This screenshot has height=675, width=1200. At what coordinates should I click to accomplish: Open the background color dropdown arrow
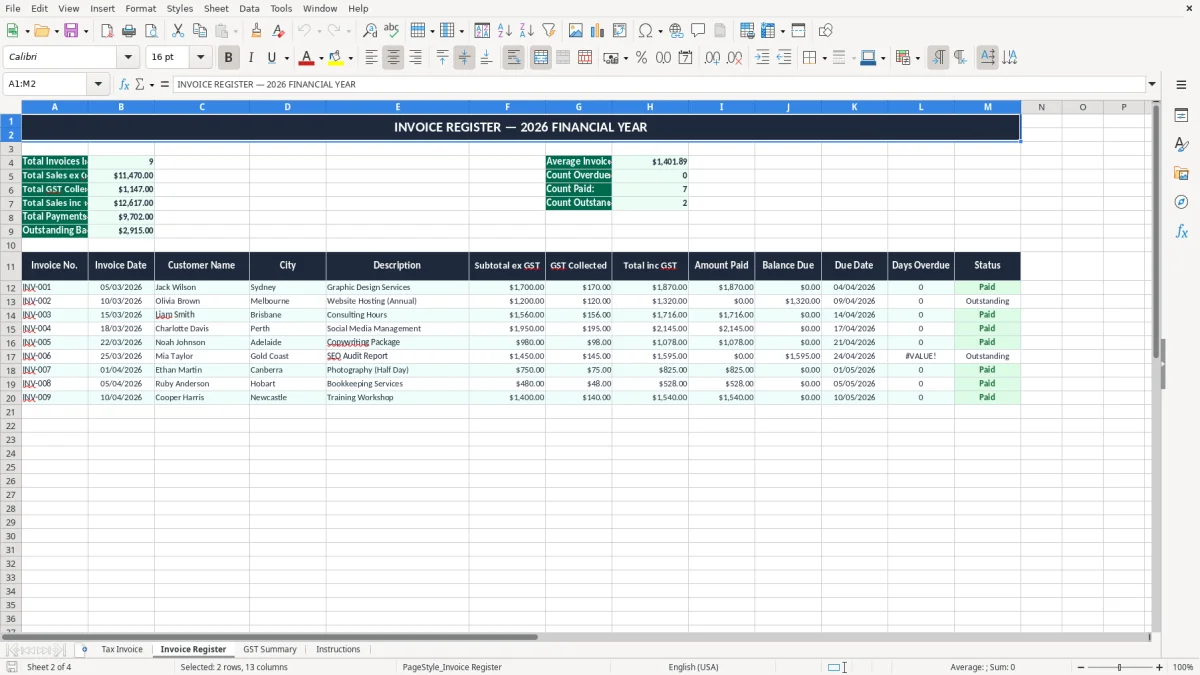[x=350, y=58]
